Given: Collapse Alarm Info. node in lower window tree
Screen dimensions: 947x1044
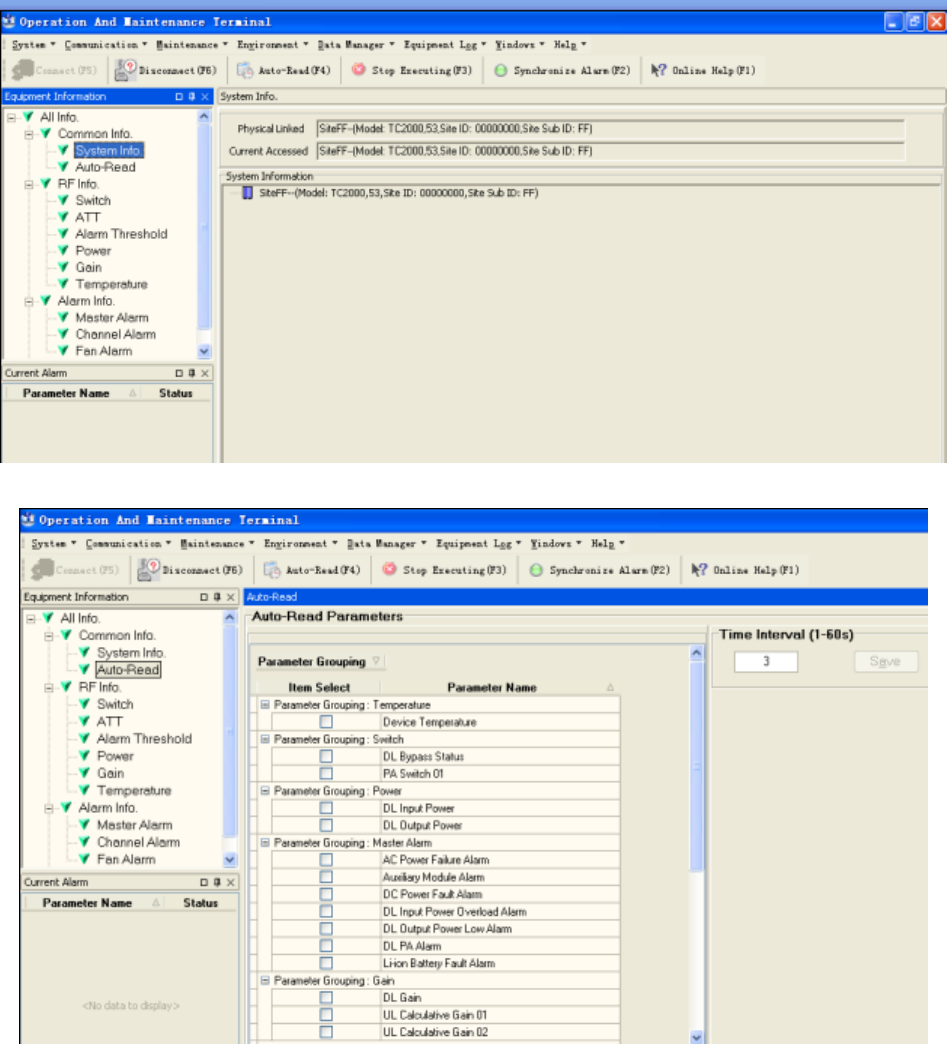Looking at the screenshot, I should (49, 808).
